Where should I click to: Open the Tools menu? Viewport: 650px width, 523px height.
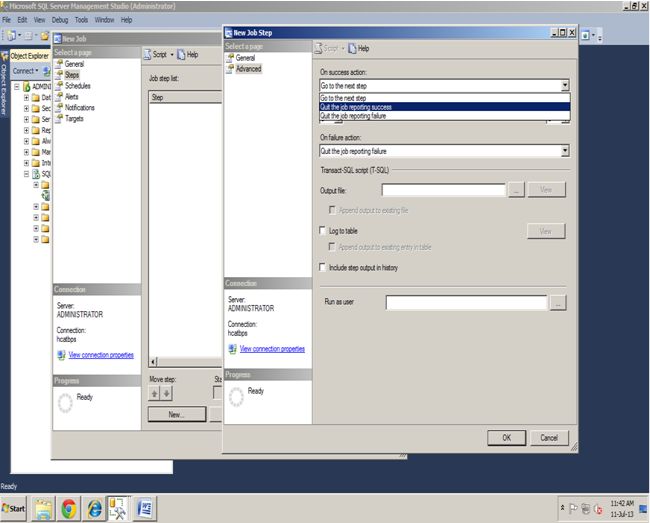[x=81, y=20]
